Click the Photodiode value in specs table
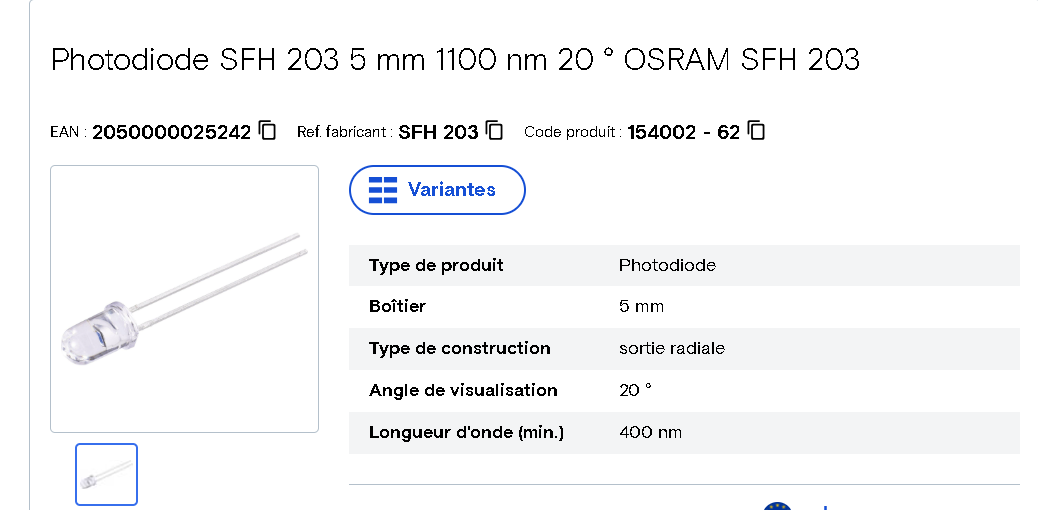The image size is (1038, 510). 667,265
